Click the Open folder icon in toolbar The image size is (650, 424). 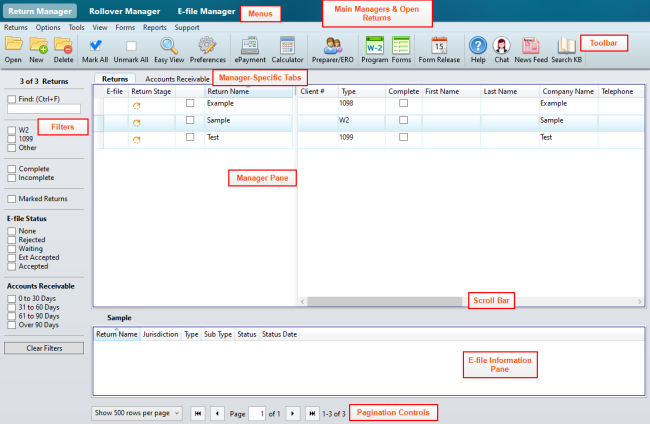[13, 47]
